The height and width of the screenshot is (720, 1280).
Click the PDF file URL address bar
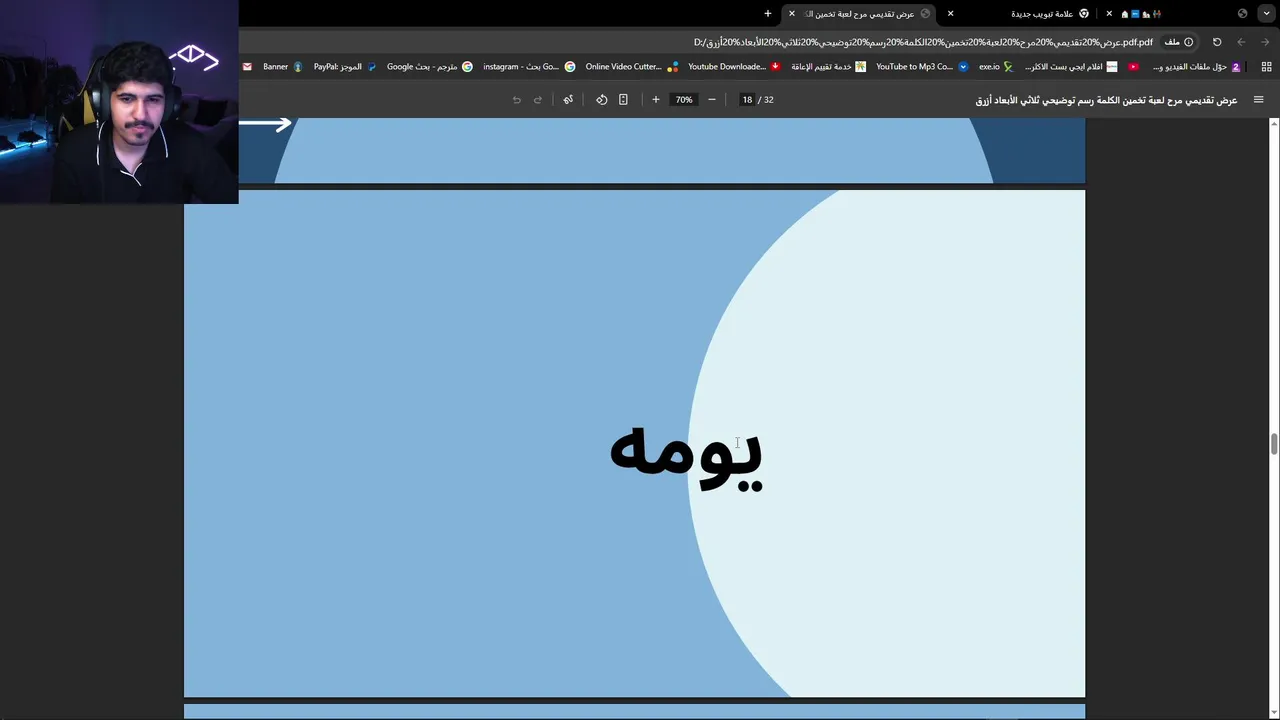923,42
